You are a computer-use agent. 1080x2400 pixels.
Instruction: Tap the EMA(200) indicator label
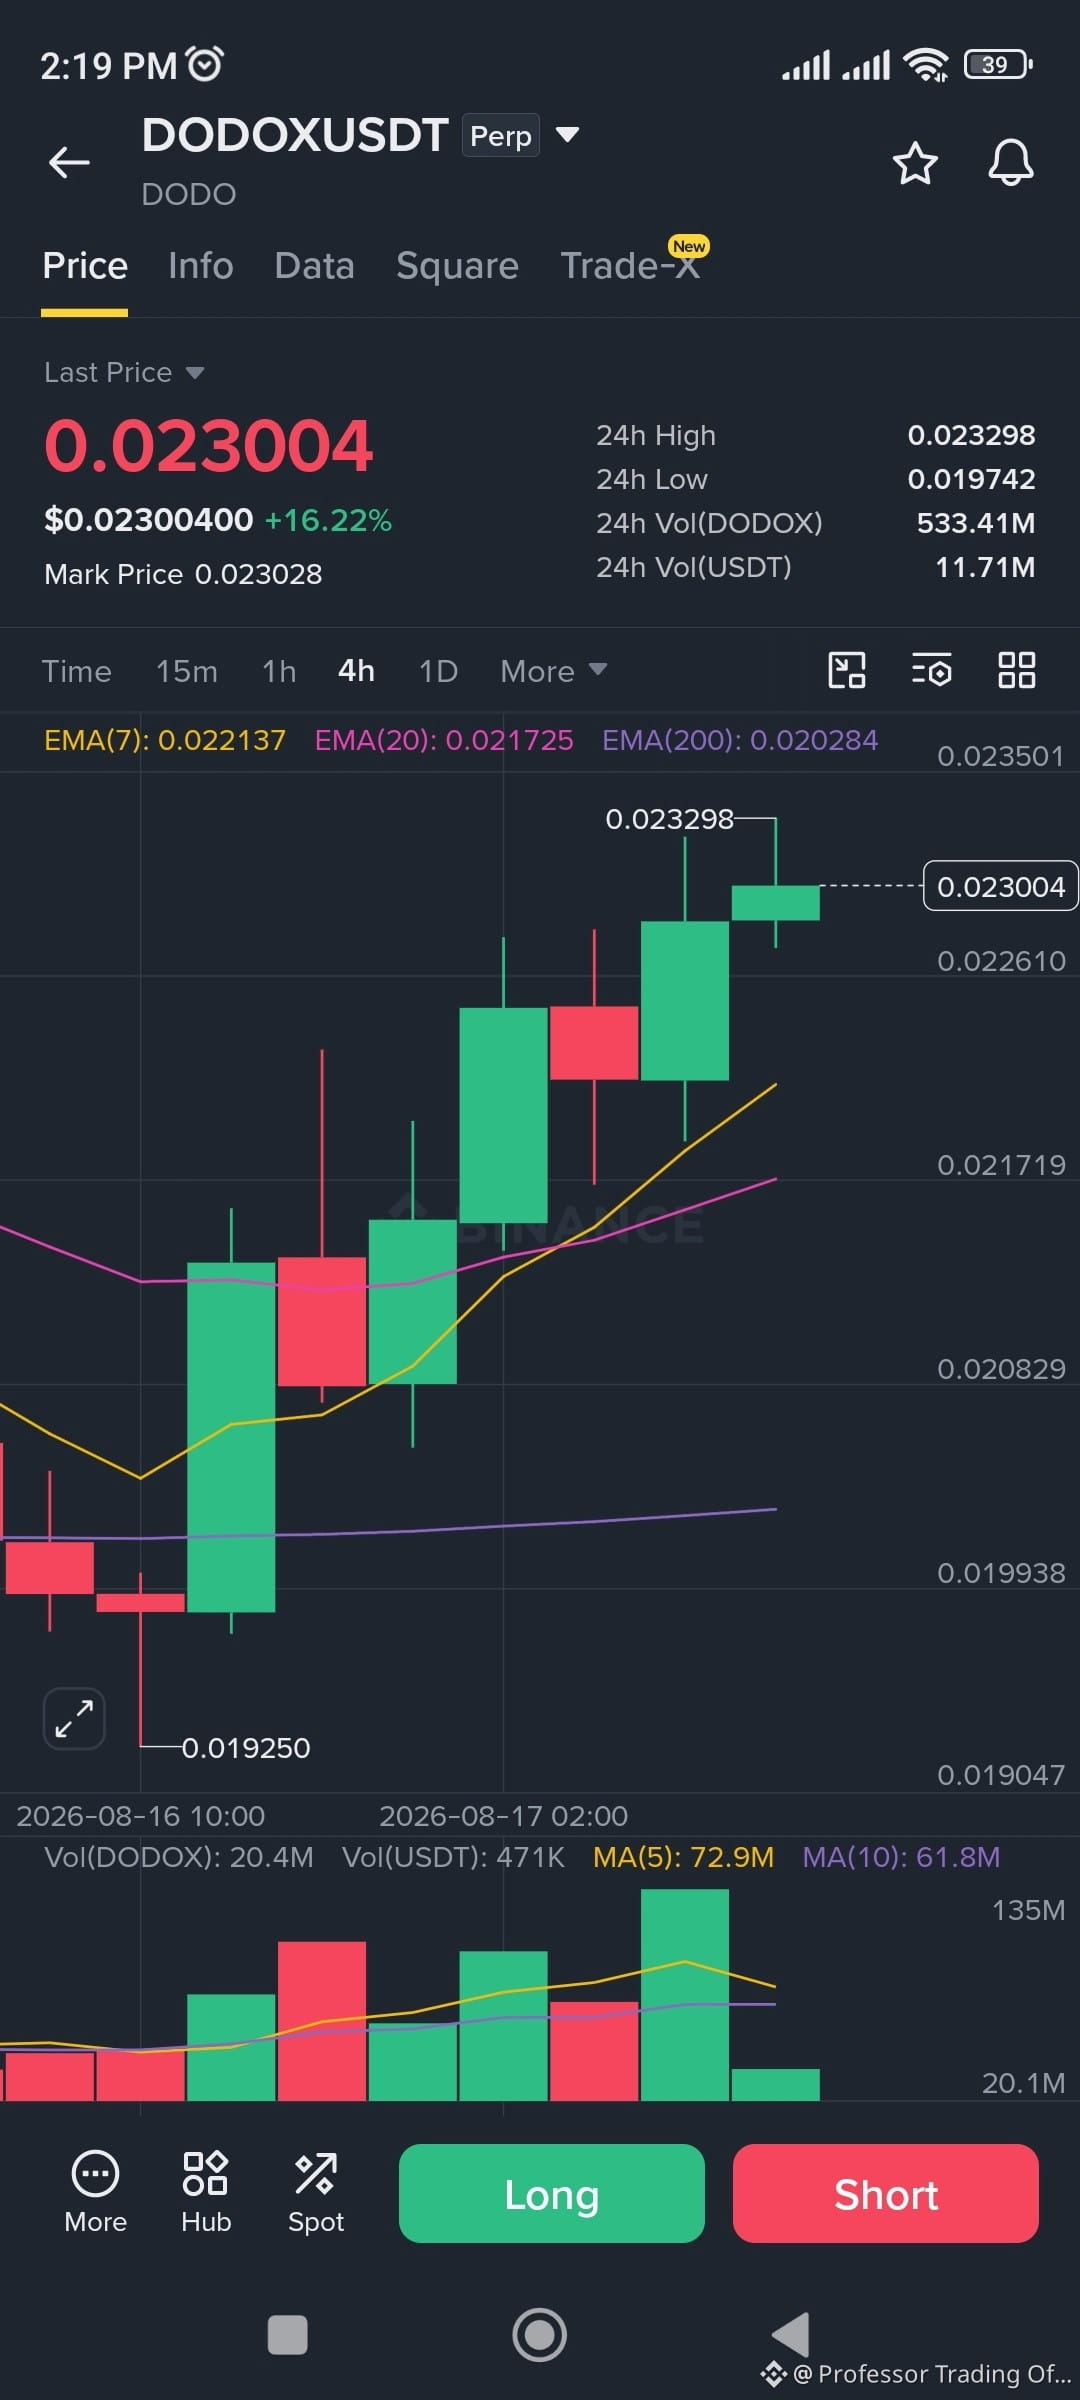point(740,740)
